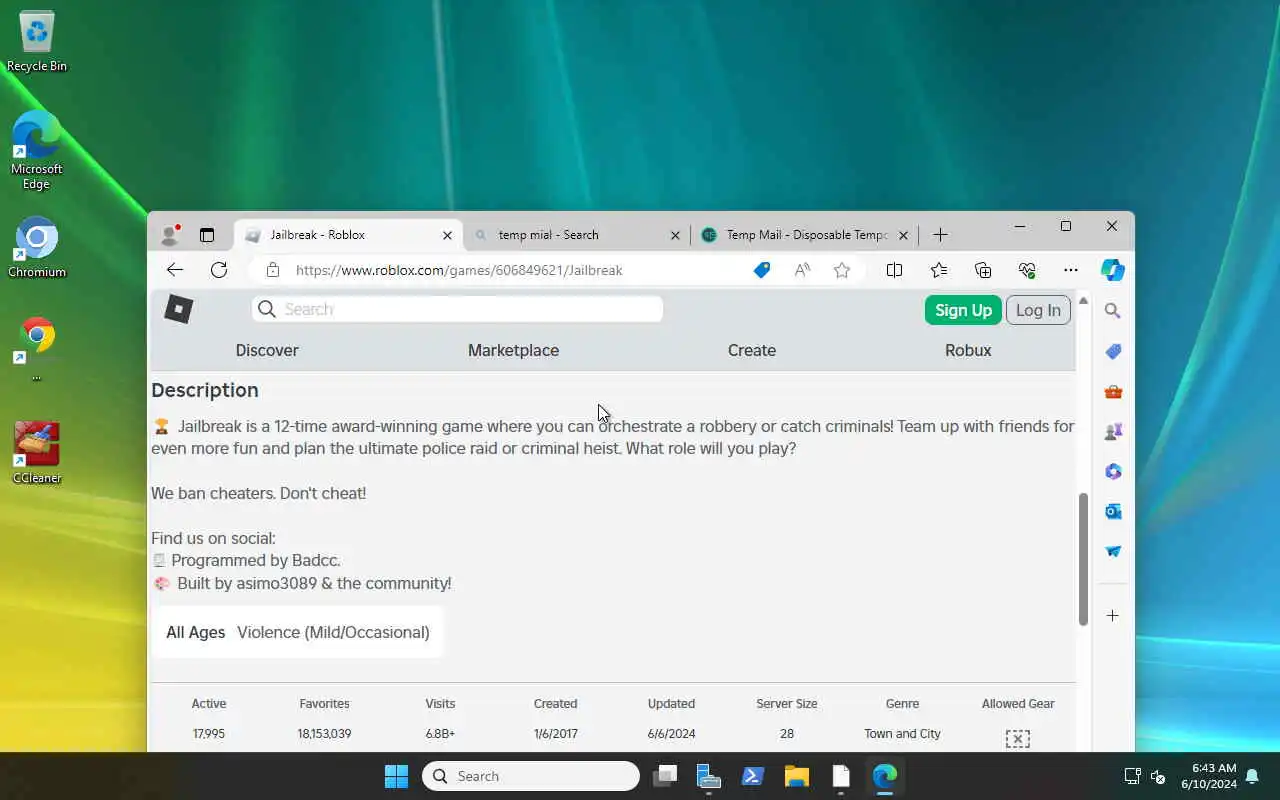Open the sidebar Drop paper plane icon
The width and height of the screenshot is (1280, 800).
[1113, 551]
